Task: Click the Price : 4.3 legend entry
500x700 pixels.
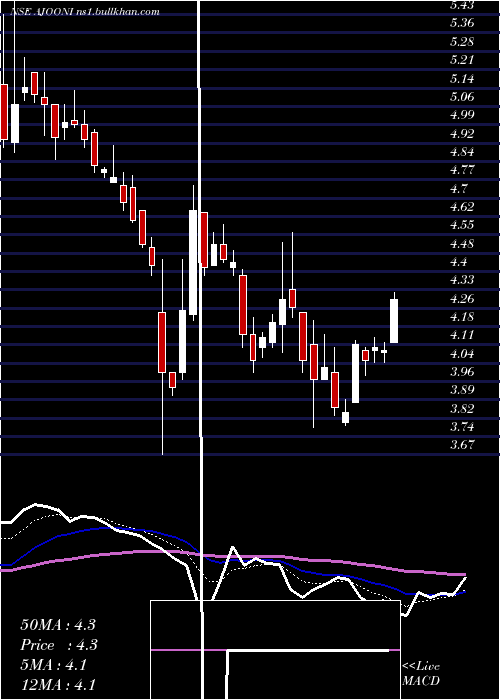Action: pos(59,645)
